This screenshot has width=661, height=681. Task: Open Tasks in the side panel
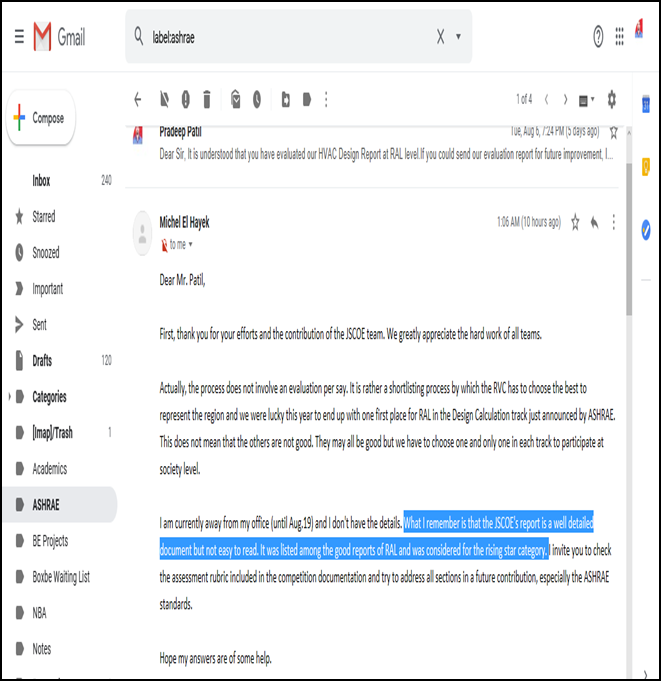tap(646, 230)
